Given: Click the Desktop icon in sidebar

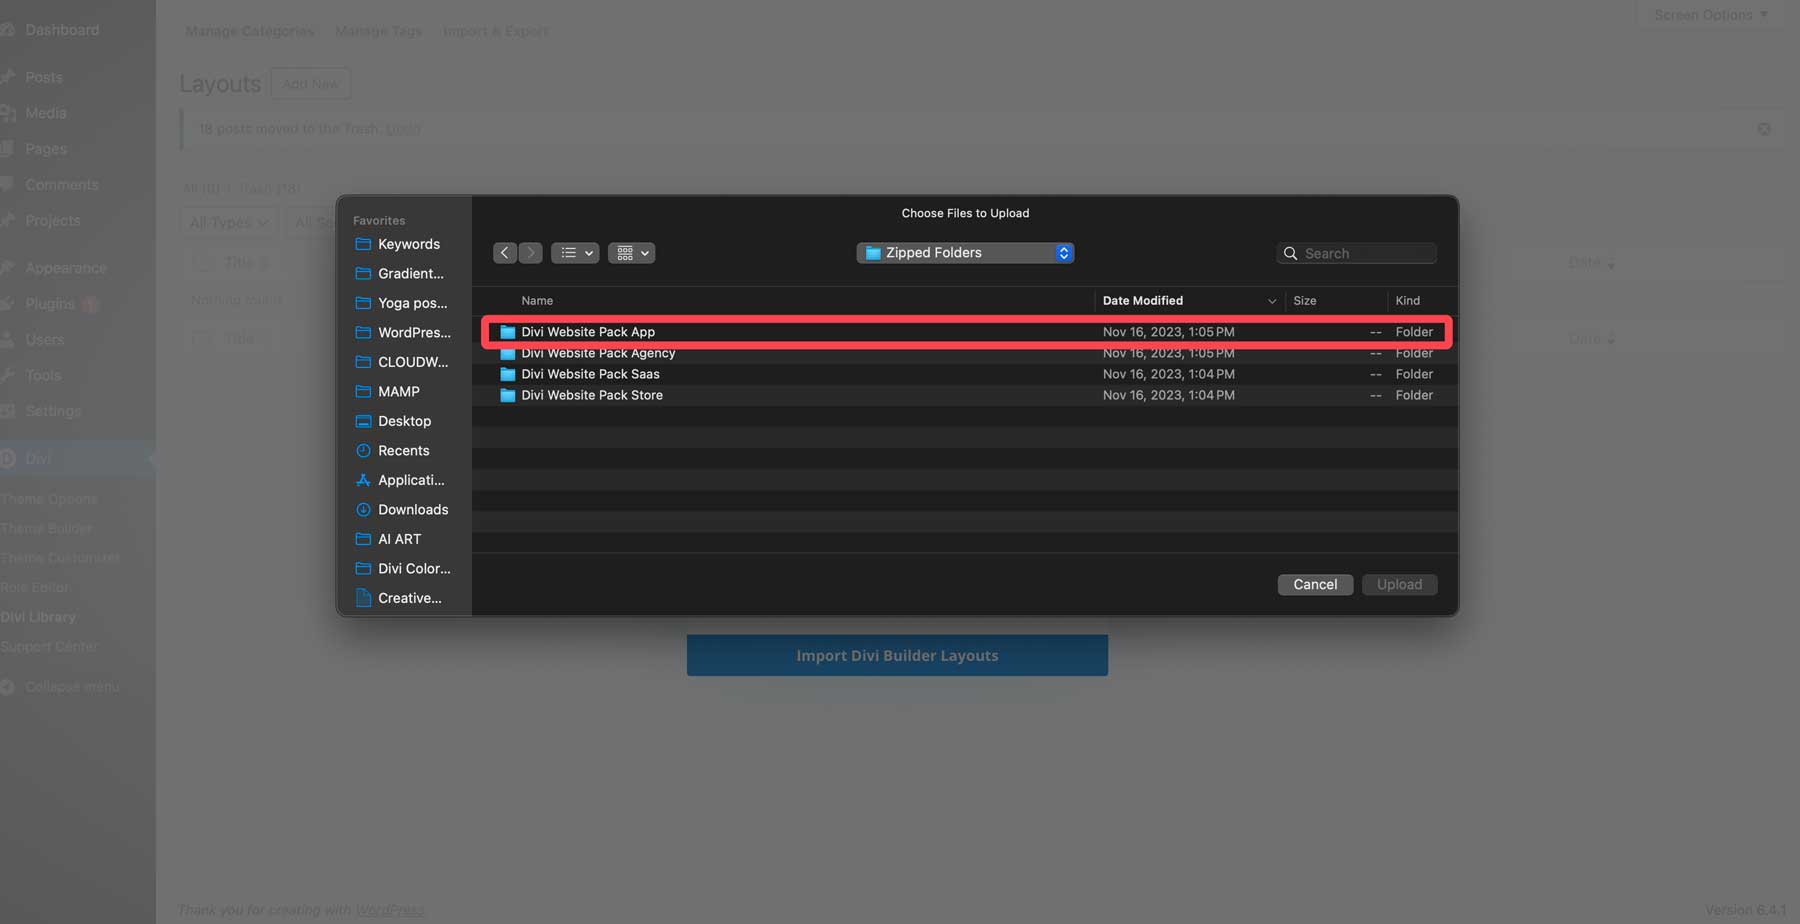Looking at the screenshot, I should (363, 421).
